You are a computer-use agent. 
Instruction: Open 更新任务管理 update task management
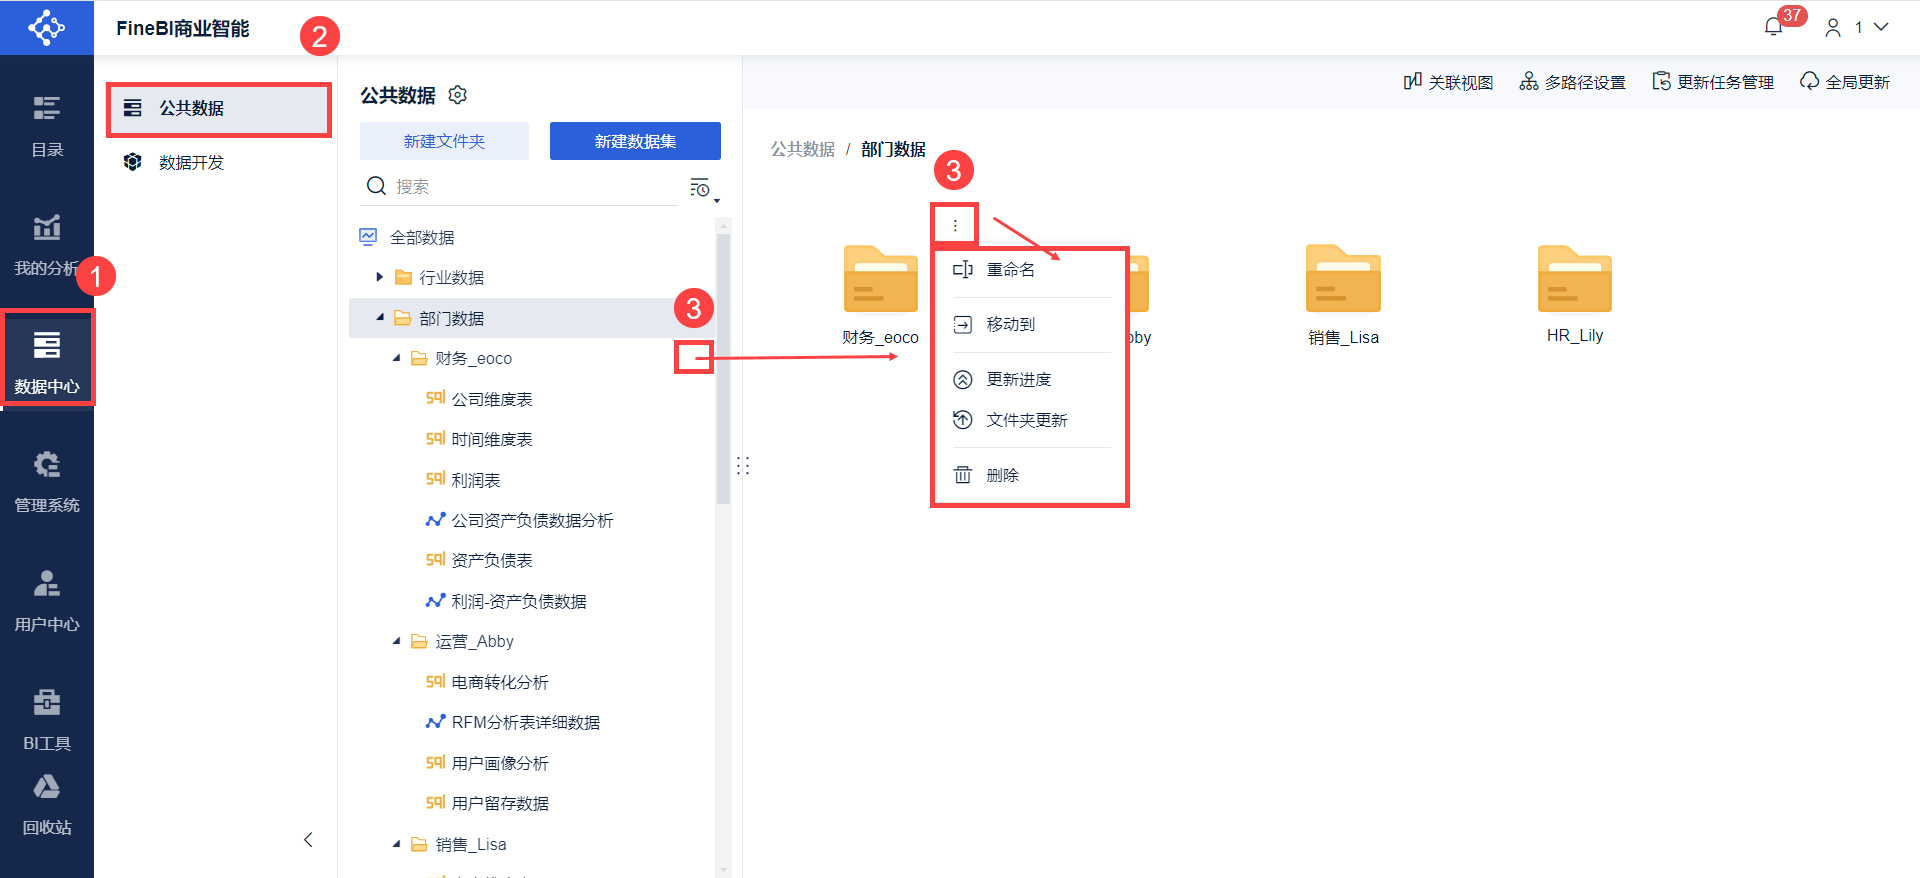tap(1713, 82)
